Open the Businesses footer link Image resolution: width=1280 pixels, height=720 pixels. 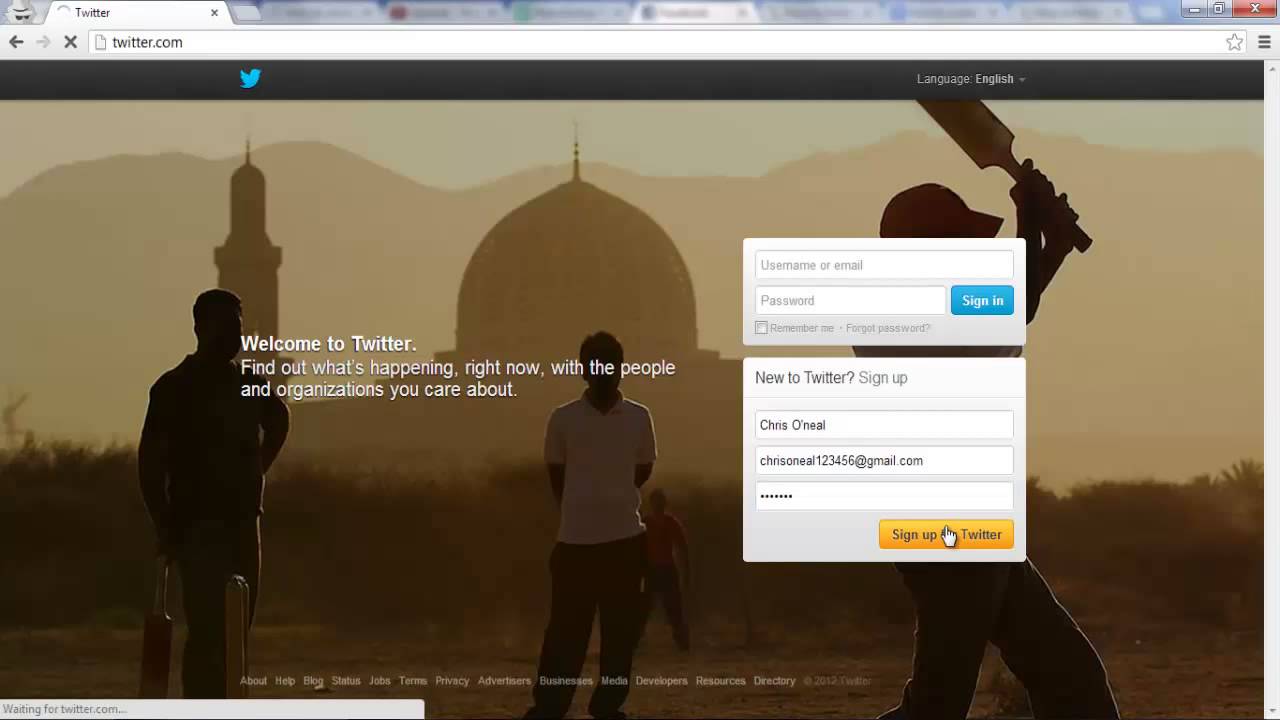(x=566, y=681)
